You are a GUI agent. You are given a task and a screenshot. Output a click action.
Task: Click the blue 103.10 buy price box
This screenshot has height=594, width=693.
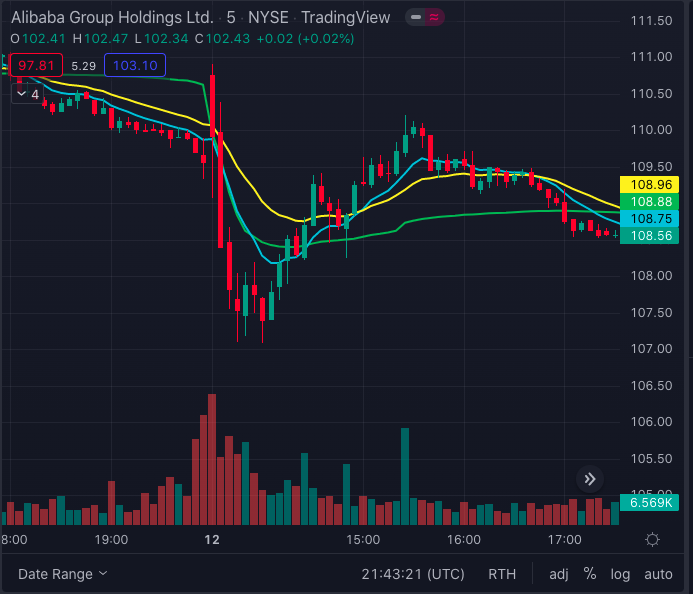tap(135, 65)
